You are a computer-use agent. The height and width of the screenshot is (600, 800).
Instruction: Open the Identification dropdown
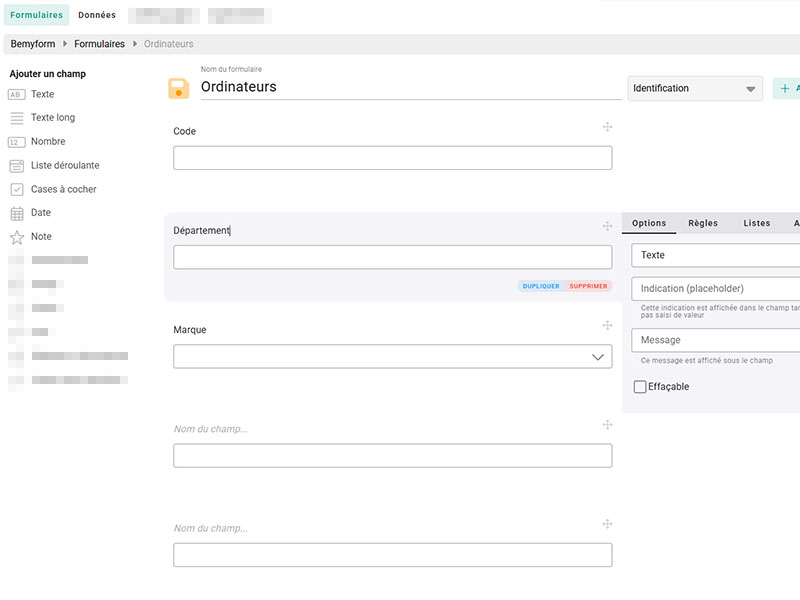coord(695,89)
